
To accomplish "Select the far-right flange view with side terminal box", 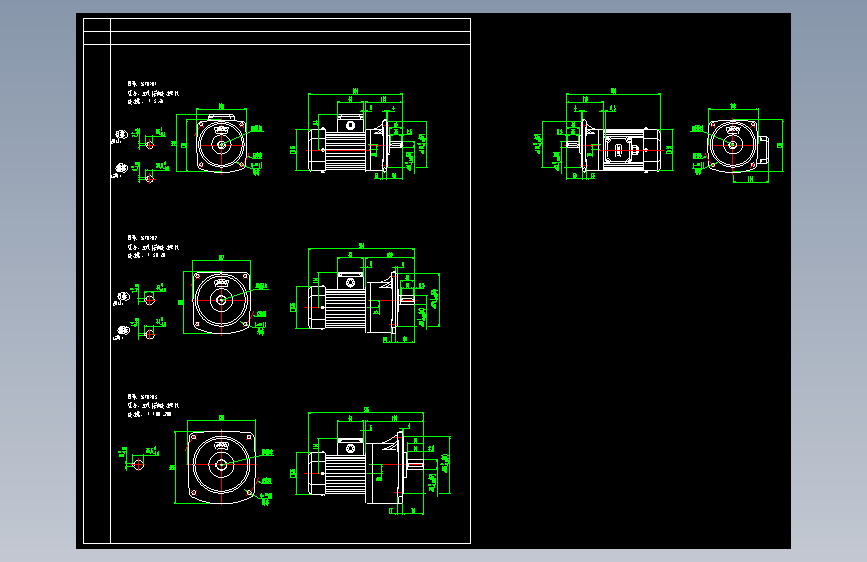I will (x=737, y=144).
